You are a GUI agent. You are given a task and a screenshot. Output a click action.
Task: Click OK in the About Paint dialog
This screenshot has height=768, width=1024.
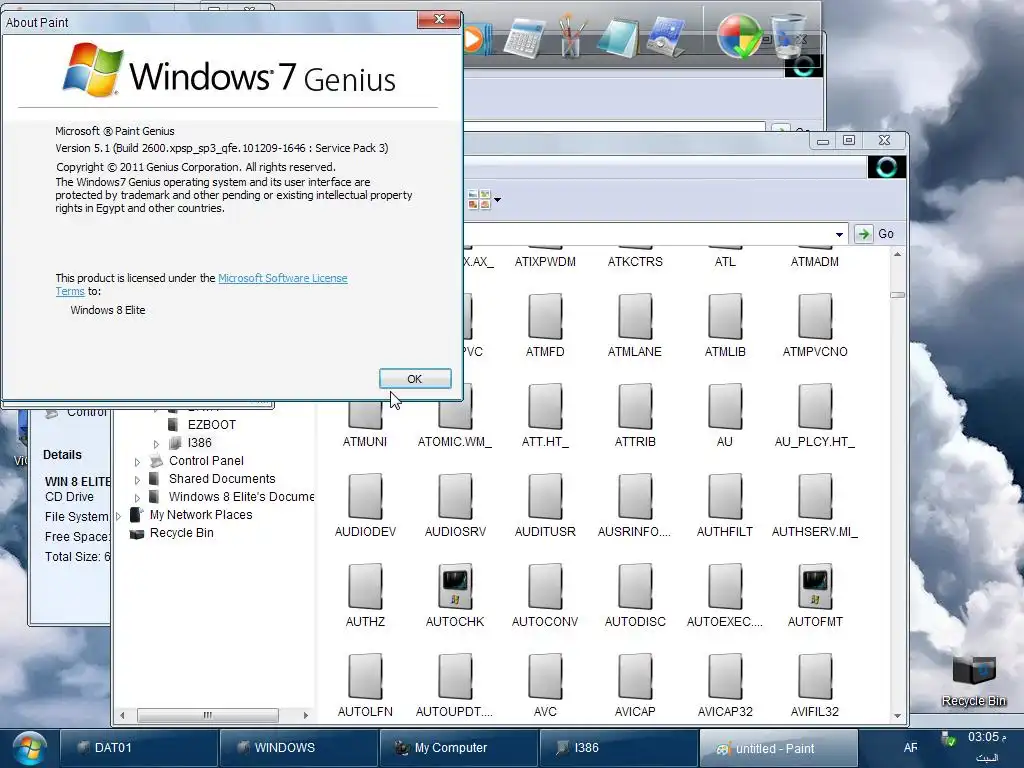(x=415, y=379)
